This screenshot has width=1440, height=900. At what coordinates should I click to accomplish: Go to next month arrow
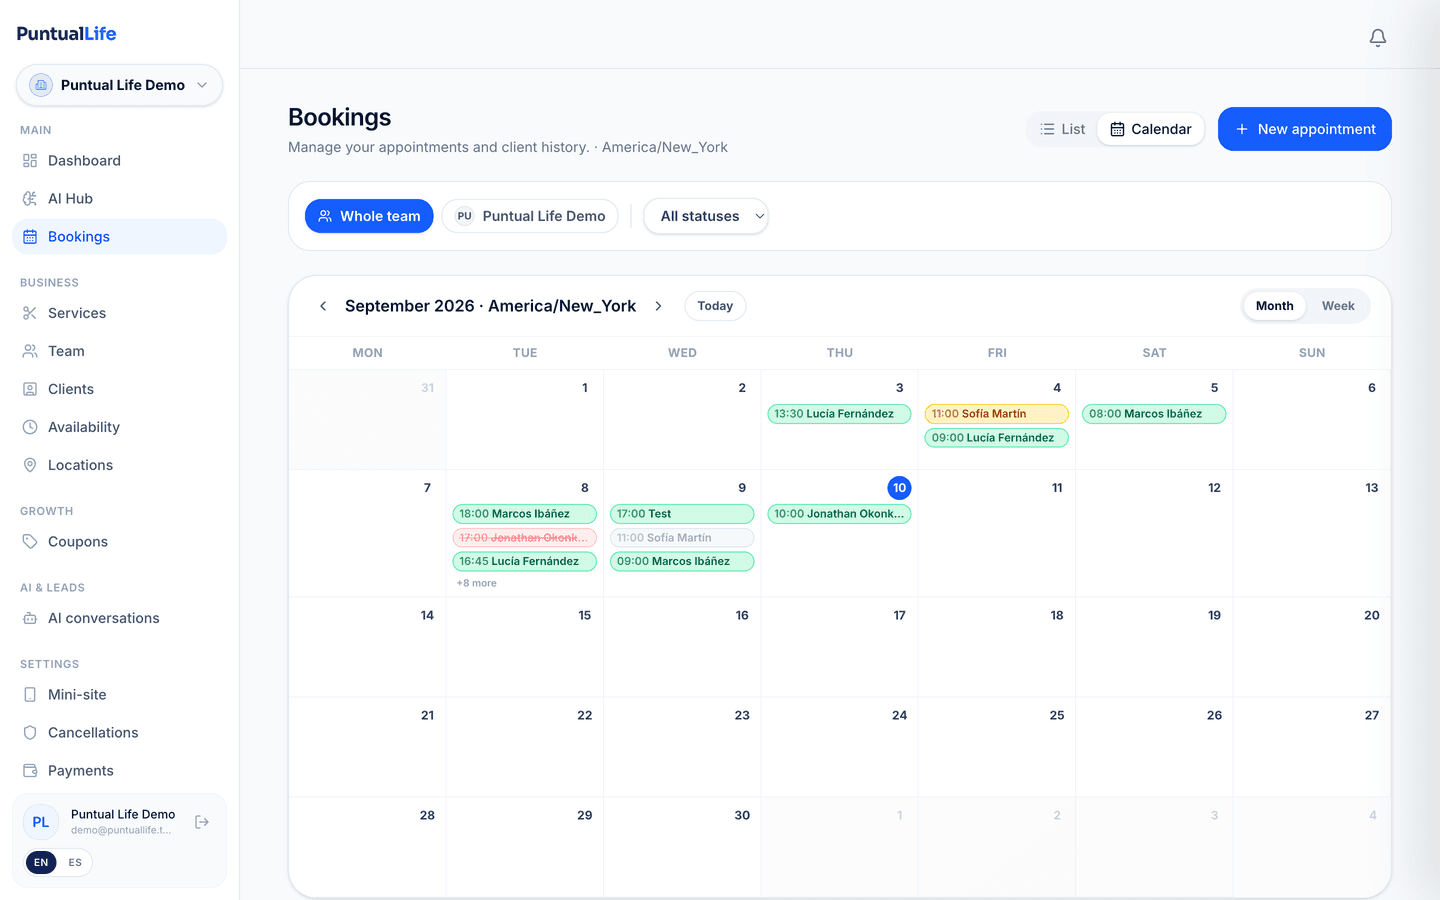pos(658,306)
